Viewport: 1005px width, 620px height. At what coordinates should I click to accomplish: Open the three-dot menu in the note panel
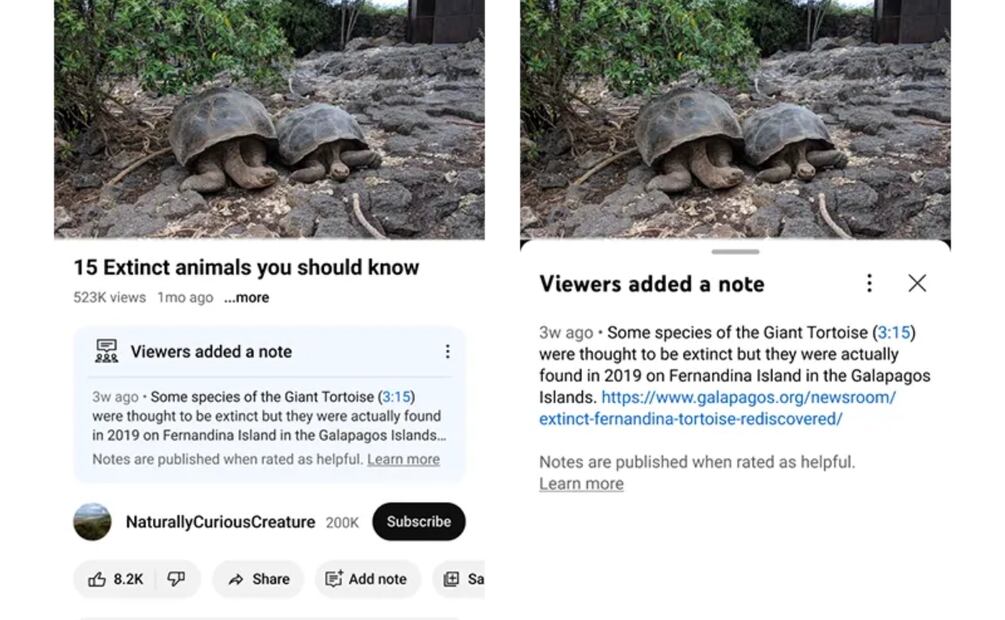[x=869, y=283]
